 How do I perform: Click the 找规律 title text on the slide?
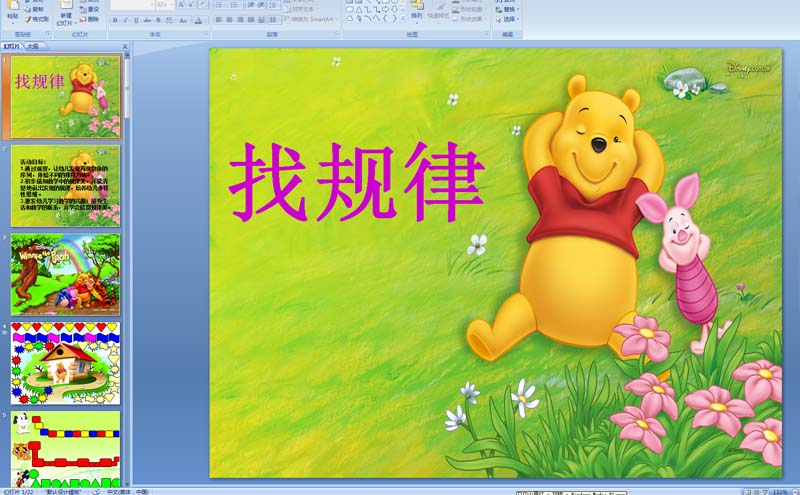(x=357, y=182)
